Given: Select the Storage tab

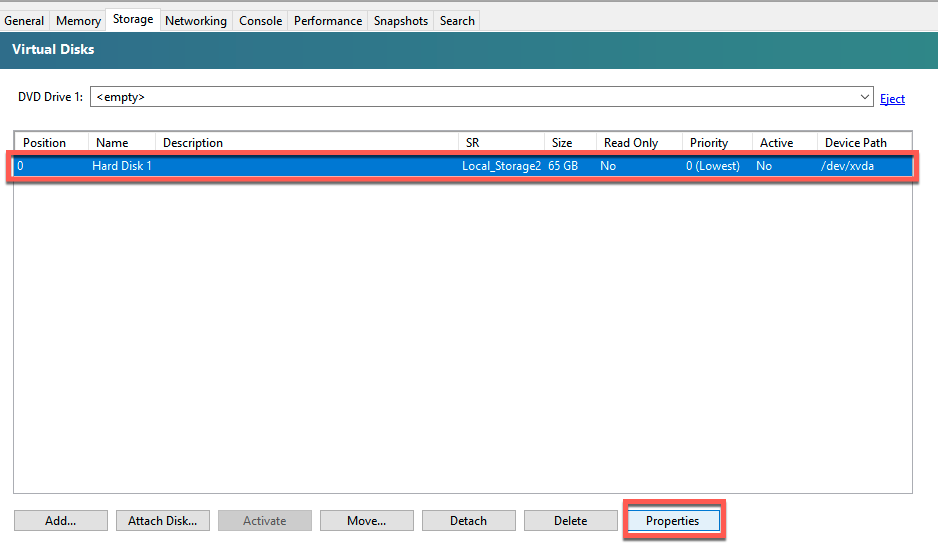Looking at the screenshot, I should (x=133, y=19).
